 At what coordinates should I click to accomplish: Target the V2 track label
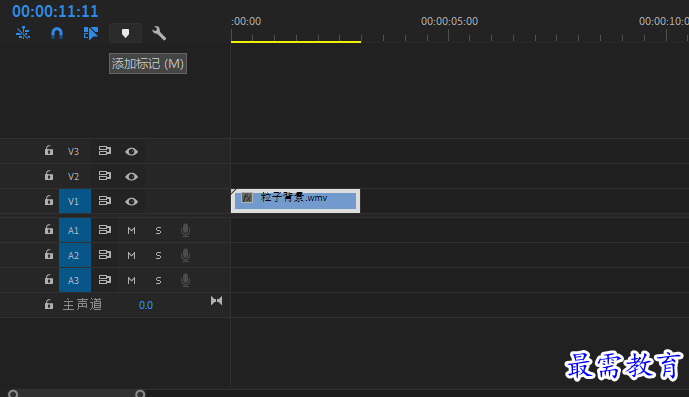click(x=73, y=177)
